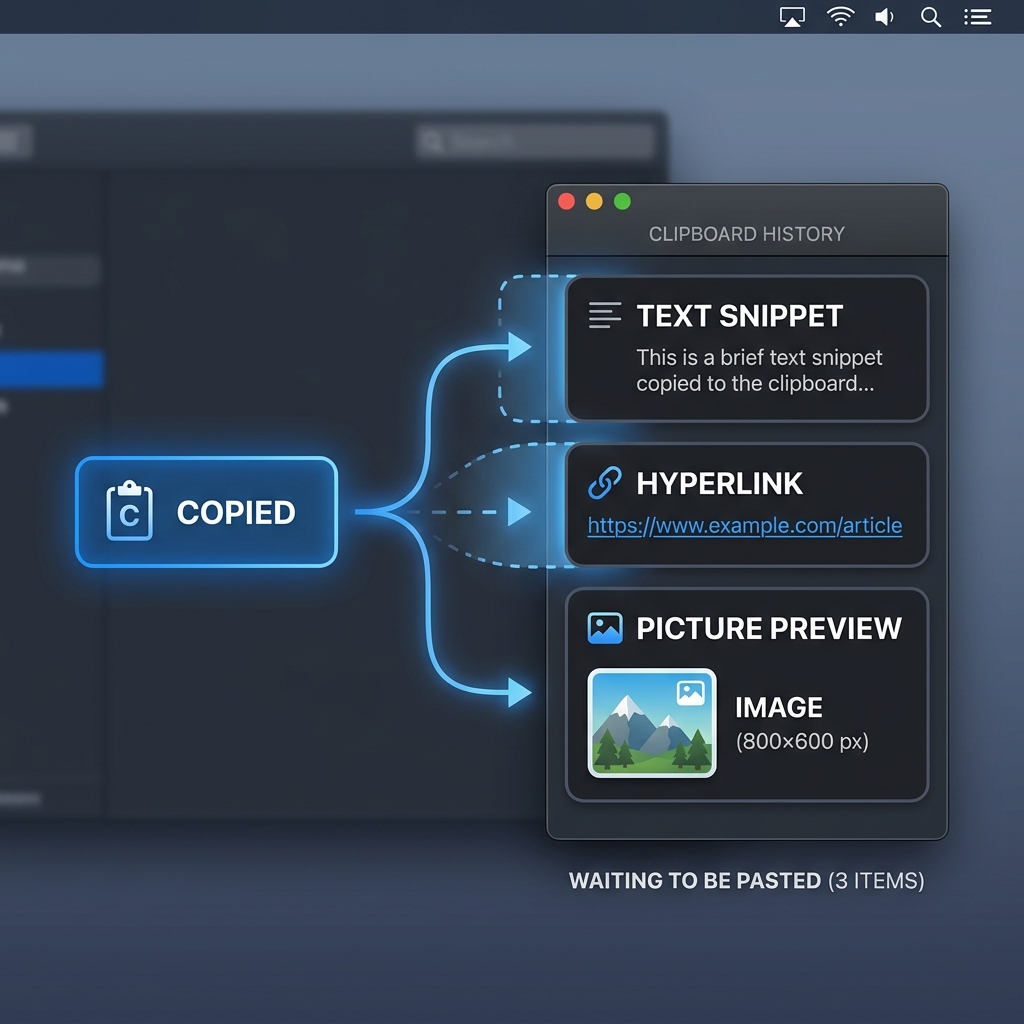Viewport: 1024px width, 1024px height.
Task: Click the mountain landscape image thumbnail
Action: coord(652,723)
